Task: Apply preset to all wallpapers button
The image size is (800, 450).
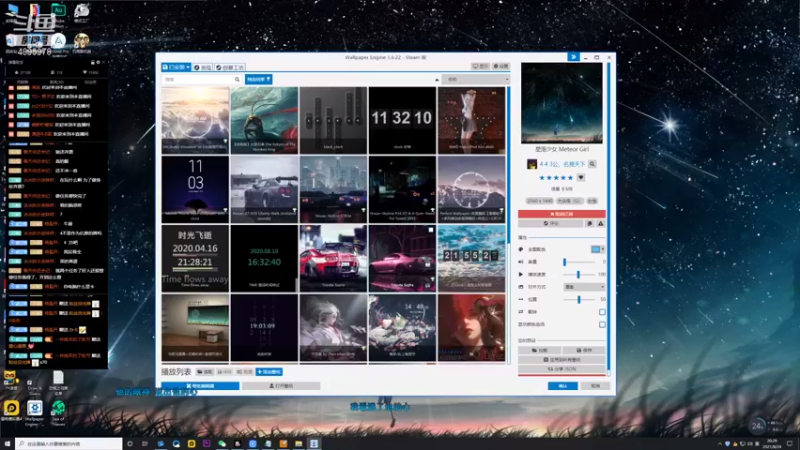Action: 562,360
